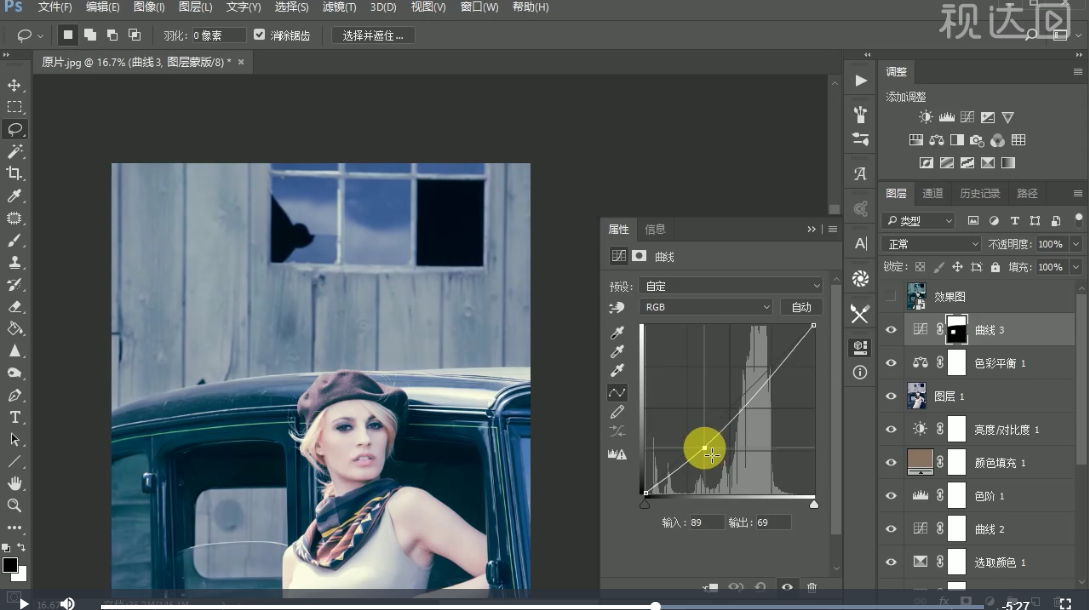1089x610 pixels.
Task: Add a Curves adjustment from Adjustments panel
Action: tap(967, 117)
